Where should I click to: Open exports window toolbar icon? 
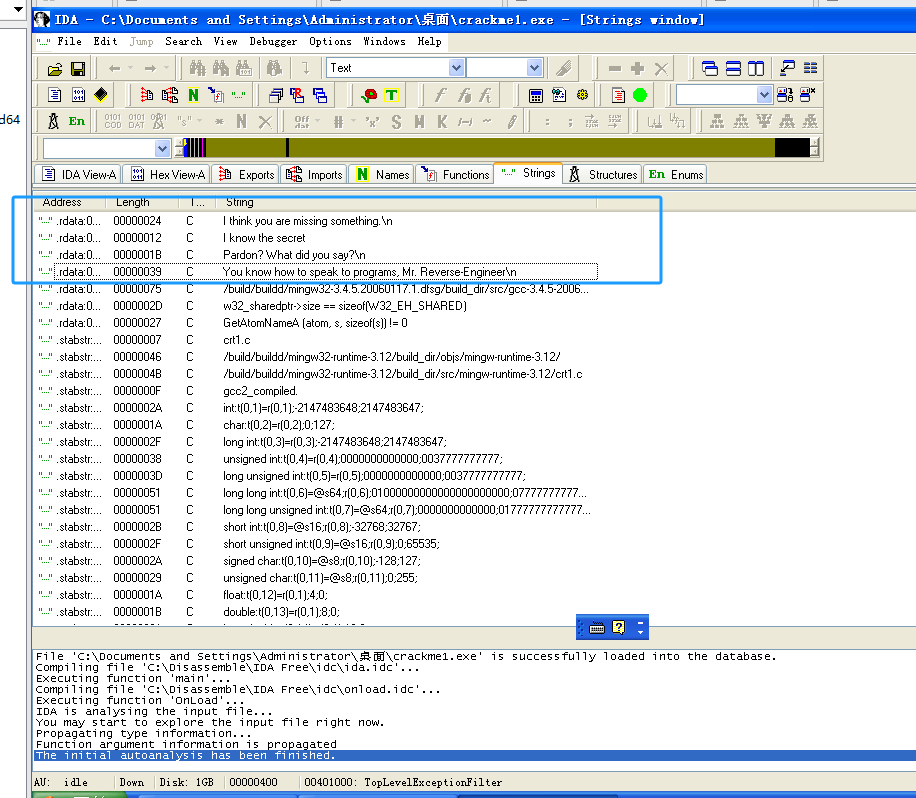click(x=147, y=95)
